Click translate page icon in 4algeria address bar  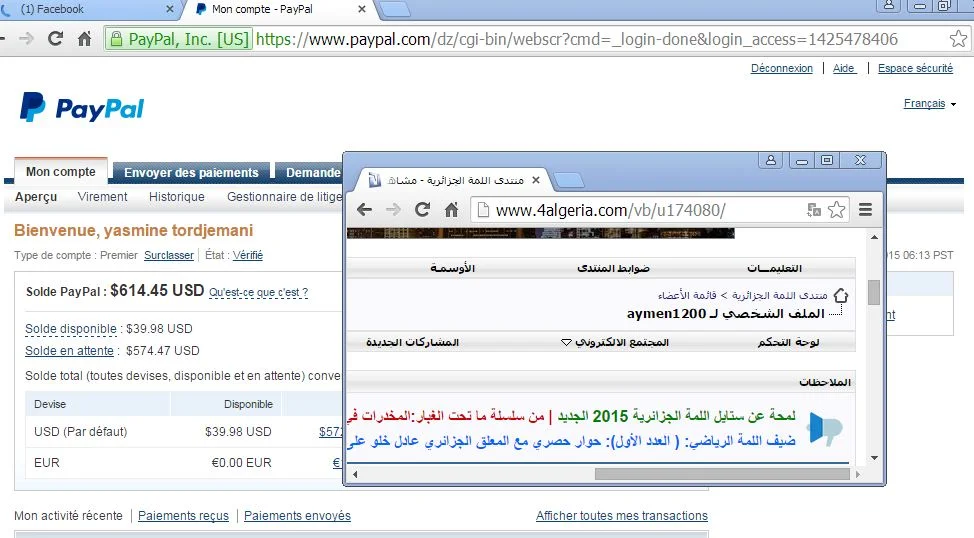point(814,210)
